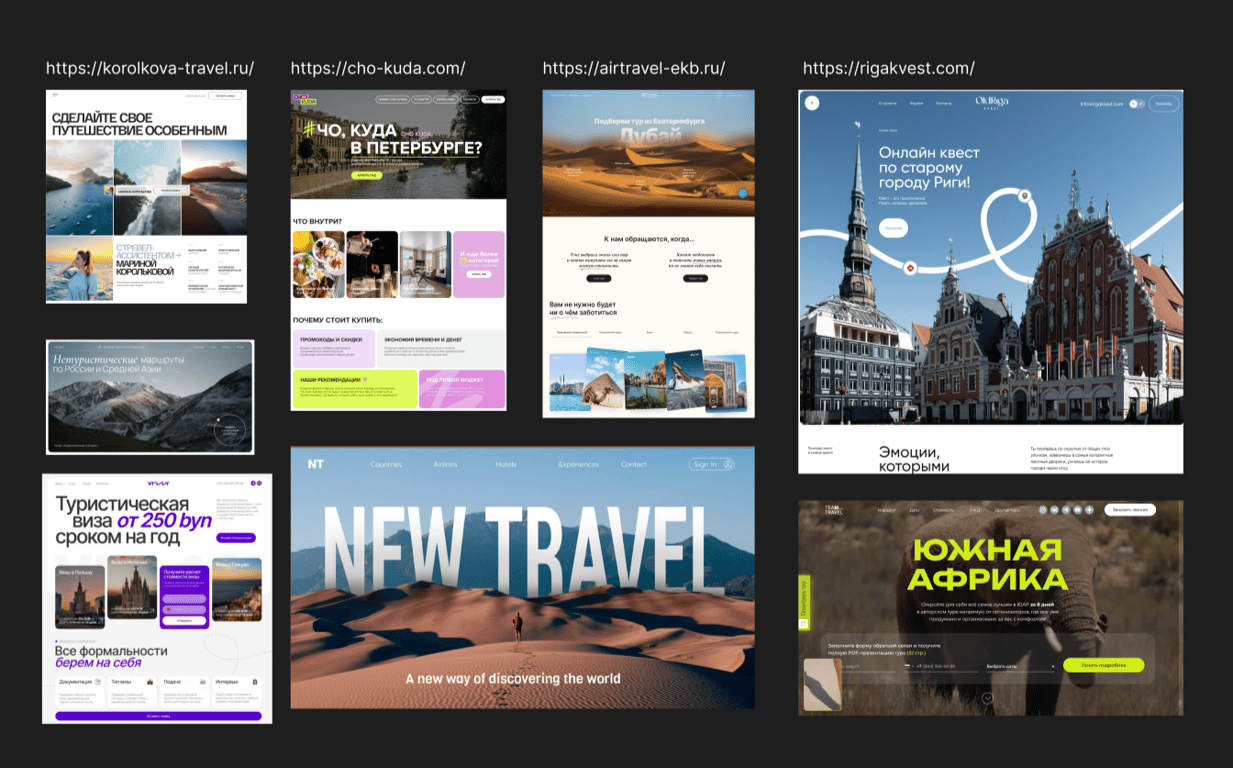This screenshot has height=768, width=1233.
Task: Click the Документация card icon
Action: [98, 682]
